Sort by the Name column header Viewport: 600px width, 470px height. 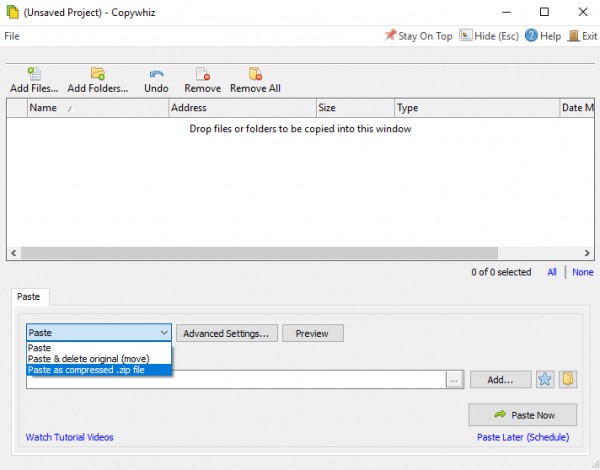(x=98, y=108)
